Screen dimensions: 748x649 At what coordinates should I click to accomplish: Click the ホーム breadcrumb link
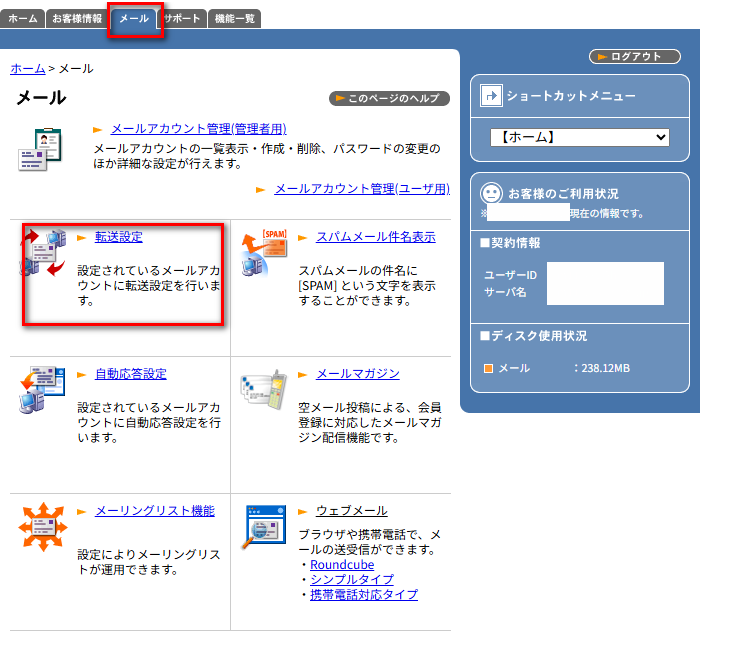(27, 68)
